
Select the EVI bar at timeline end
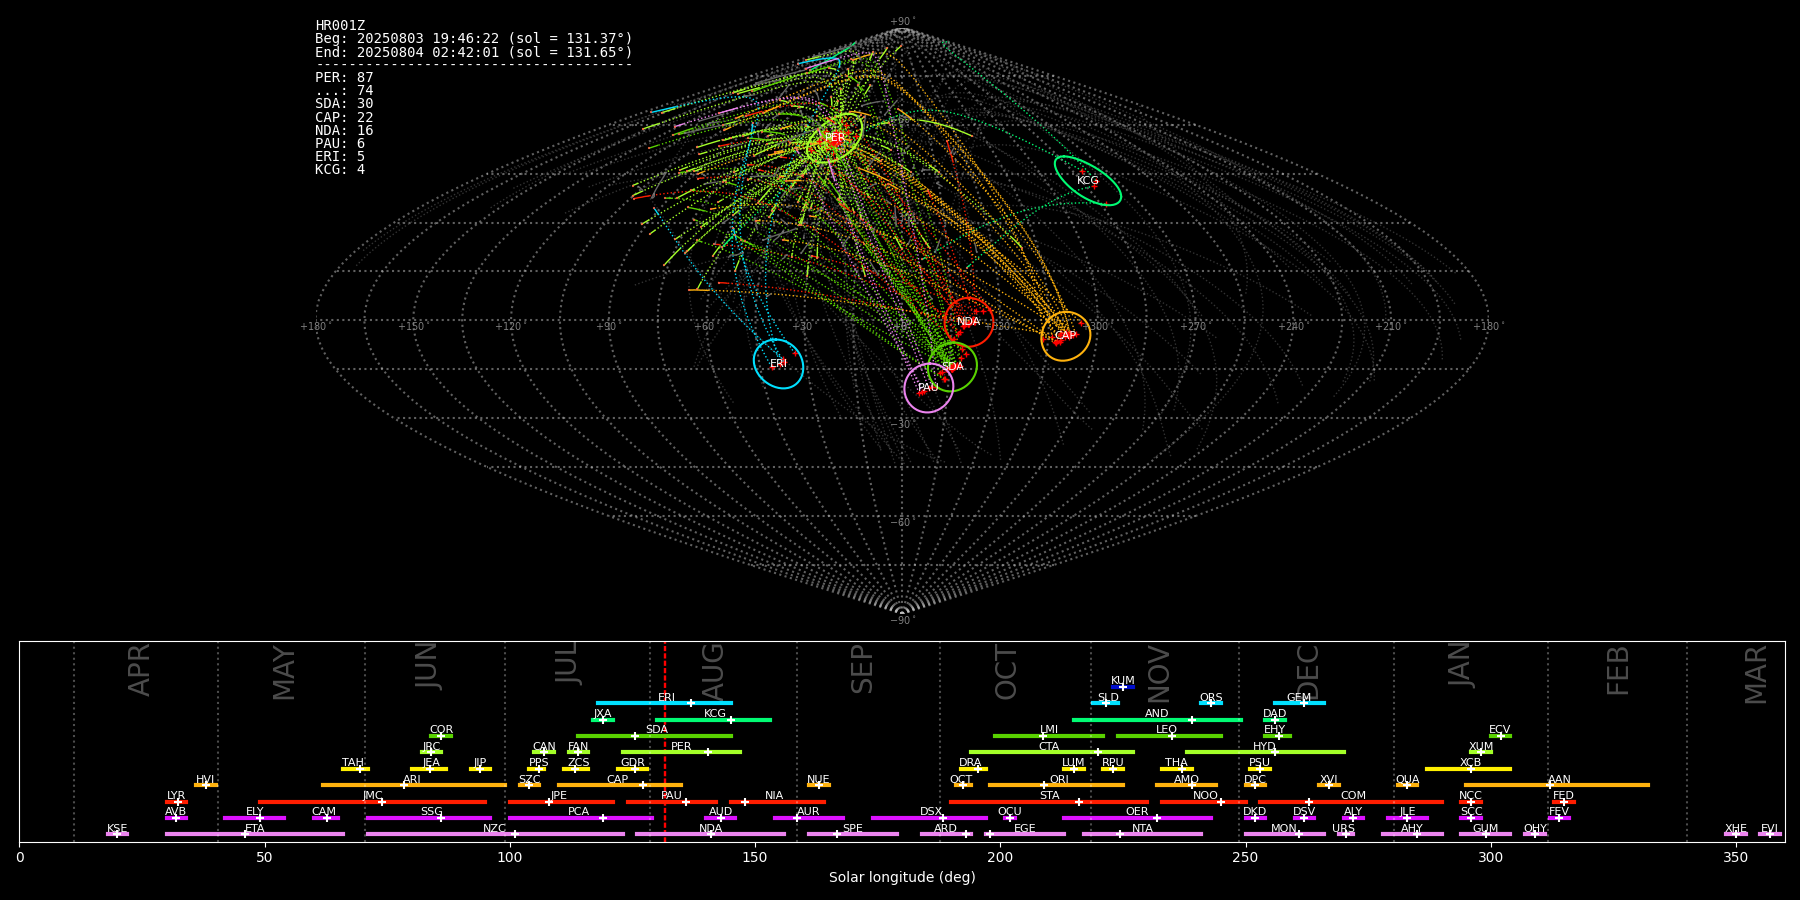(1770, 834)
